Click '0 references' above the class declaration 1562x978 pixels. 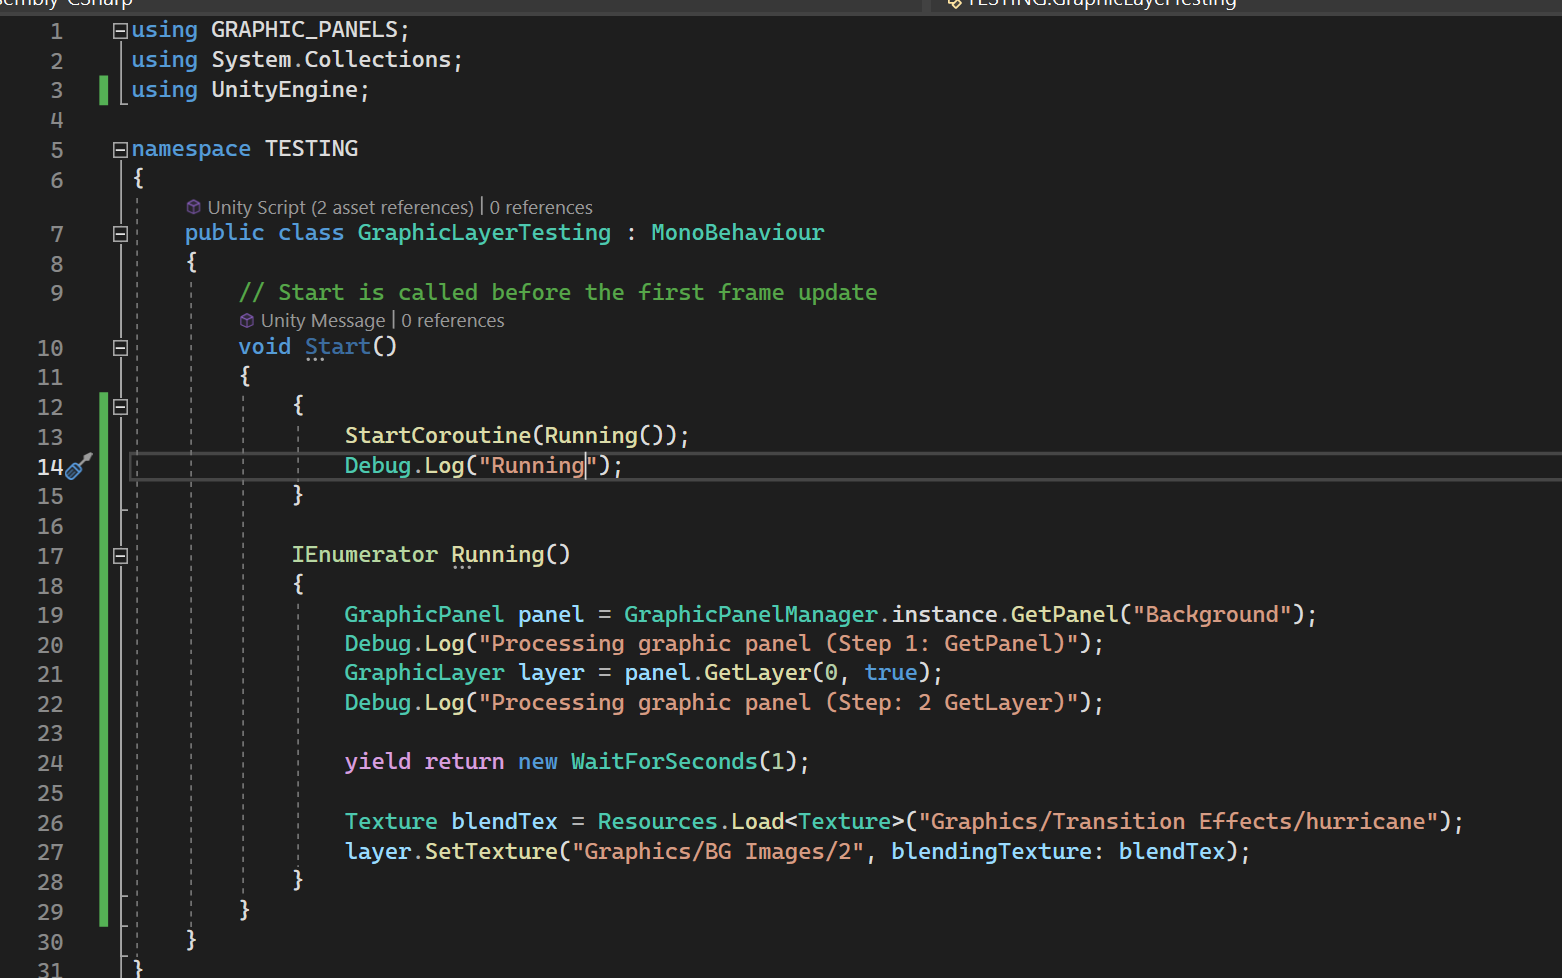[x=541, y=207]
